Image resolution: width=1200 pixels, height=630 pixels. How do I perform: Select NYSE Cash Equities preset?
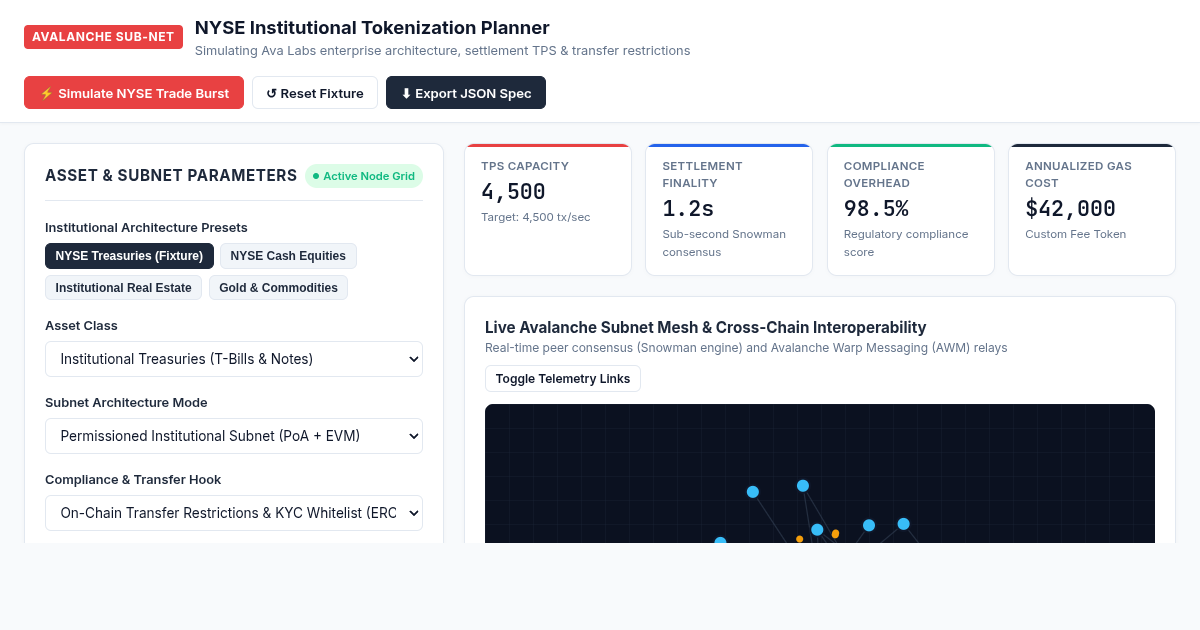288,256
